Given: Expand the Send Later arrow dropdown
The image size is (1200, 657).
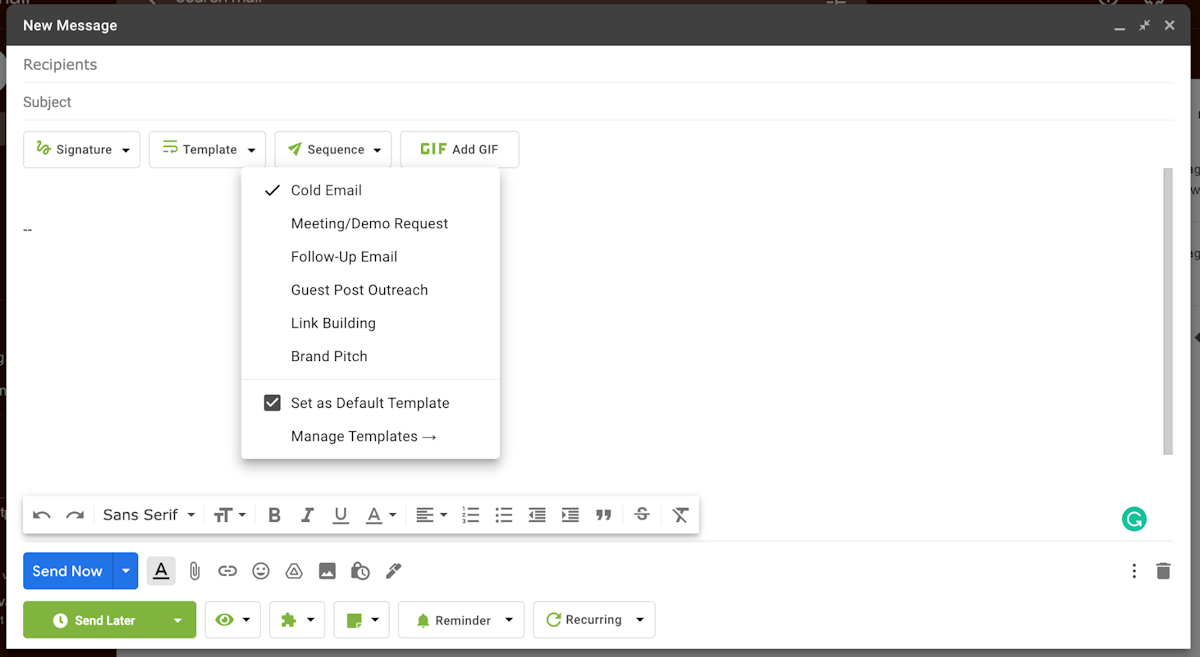Looking at the screenshot, I should tap(178, 620).
